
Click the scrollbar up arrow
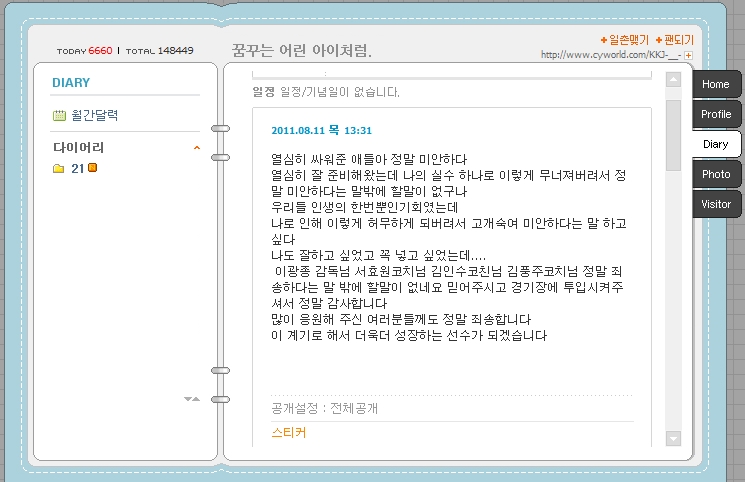pos(673,79)
